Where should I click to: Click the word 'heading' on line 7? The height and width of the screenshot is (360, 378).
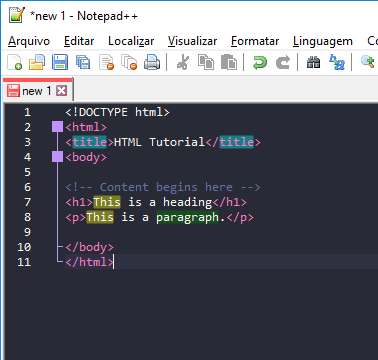point(187,202)
